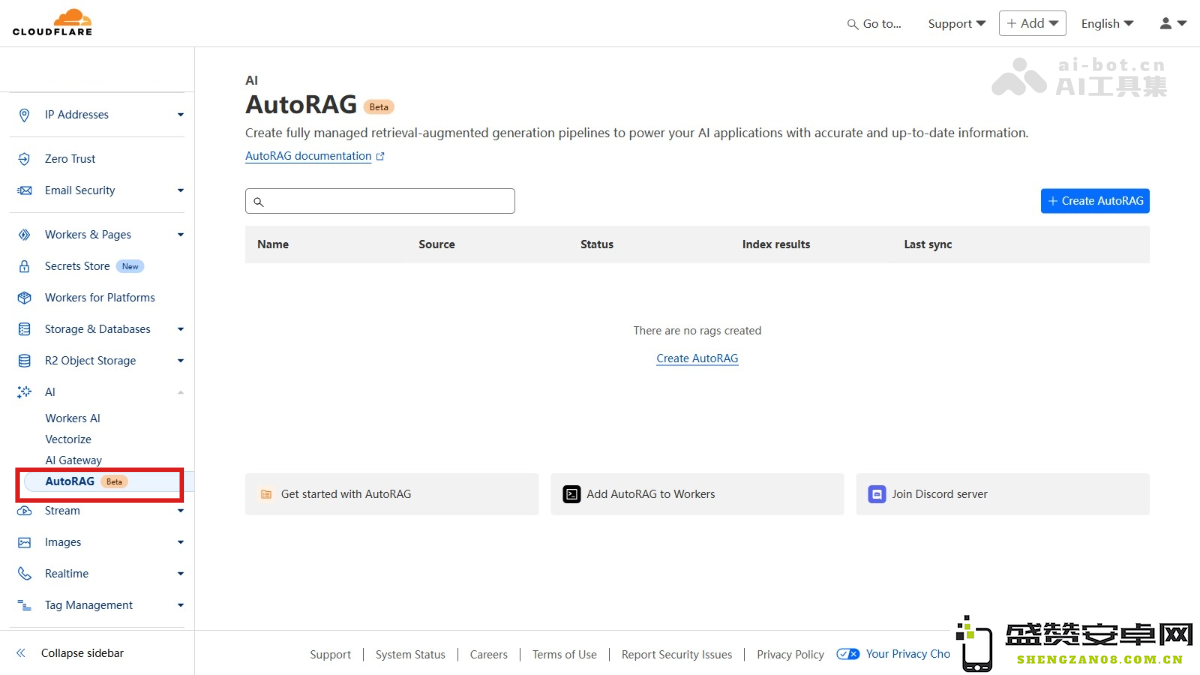Expand the Stream menu arrow
Screen dimensions: 1200x675
[x=181, y=511]
